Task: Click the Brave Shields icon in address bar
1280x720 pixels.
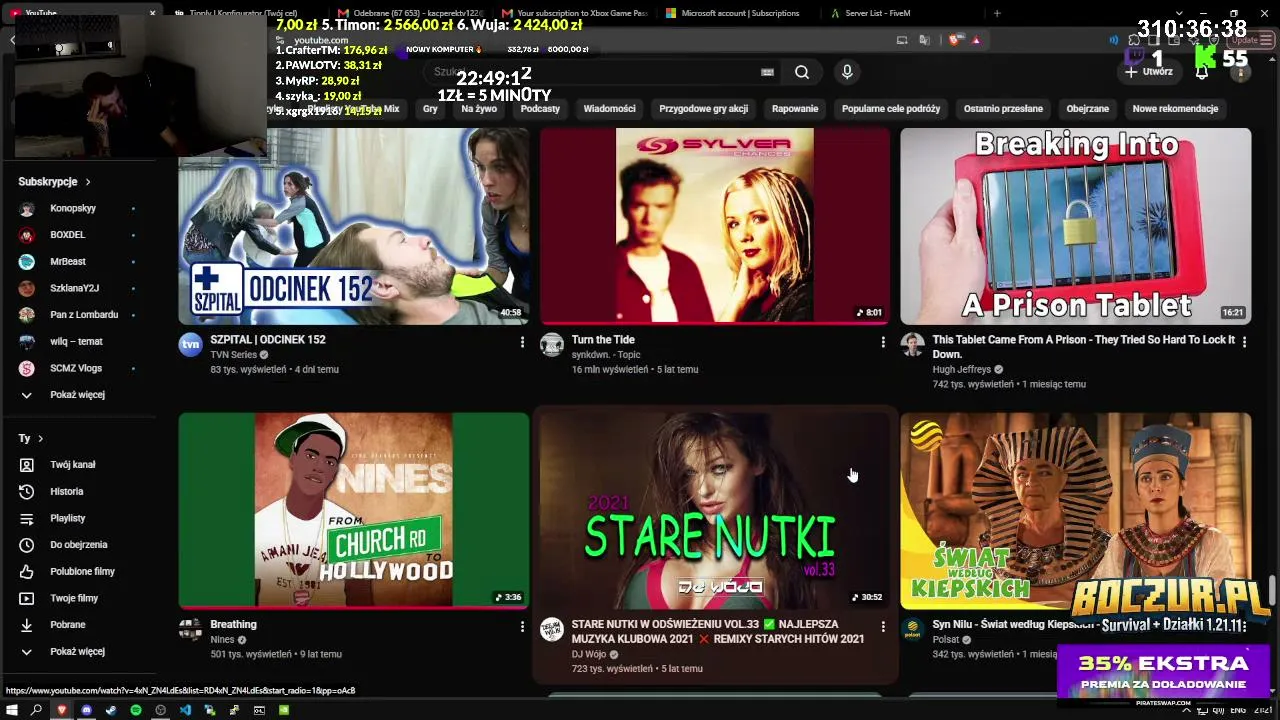Action: pos(956,40)
